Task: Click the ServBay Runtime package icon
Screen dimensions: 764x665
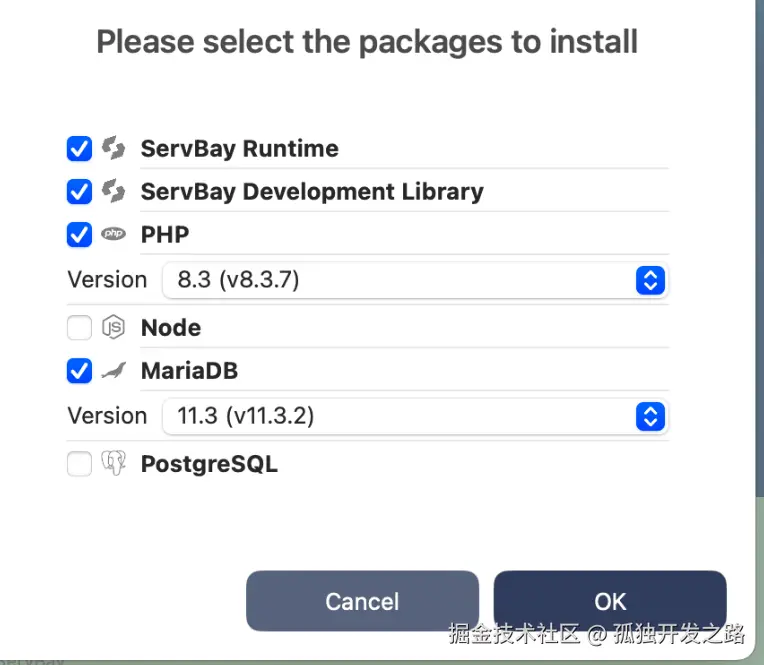Action: click(114, 149)
